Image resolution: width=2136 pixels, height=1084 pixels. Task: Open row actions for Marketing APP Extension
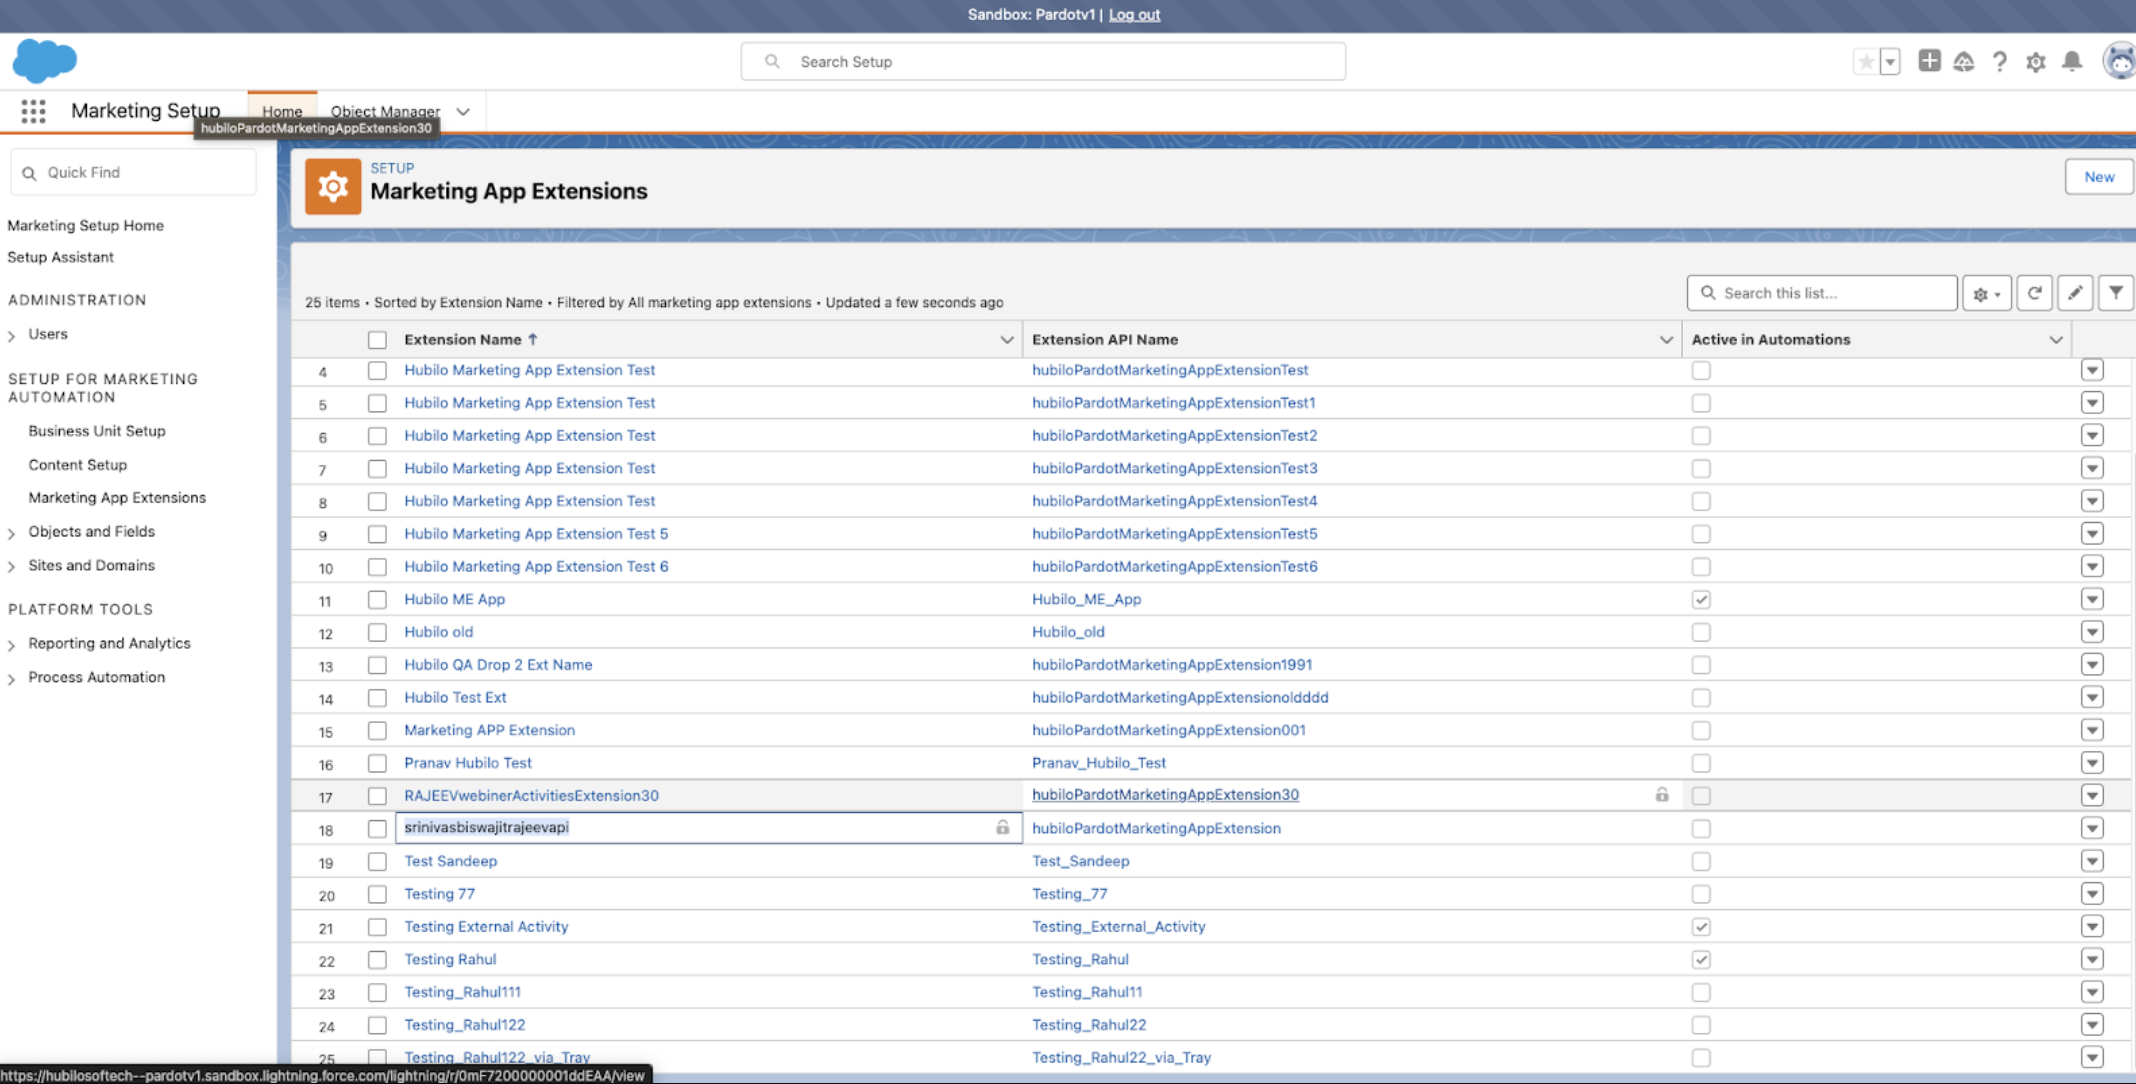click(x=2092, y=730)
